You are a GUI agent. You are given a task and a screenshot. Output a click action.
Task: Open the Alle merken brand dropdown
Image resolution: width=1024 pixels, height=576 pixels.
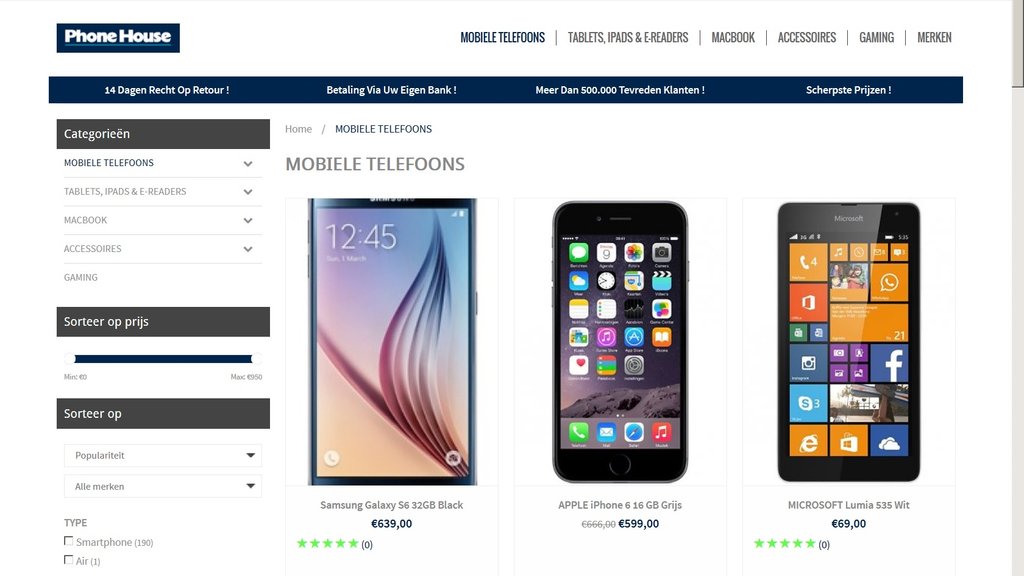tap(163, 487)
